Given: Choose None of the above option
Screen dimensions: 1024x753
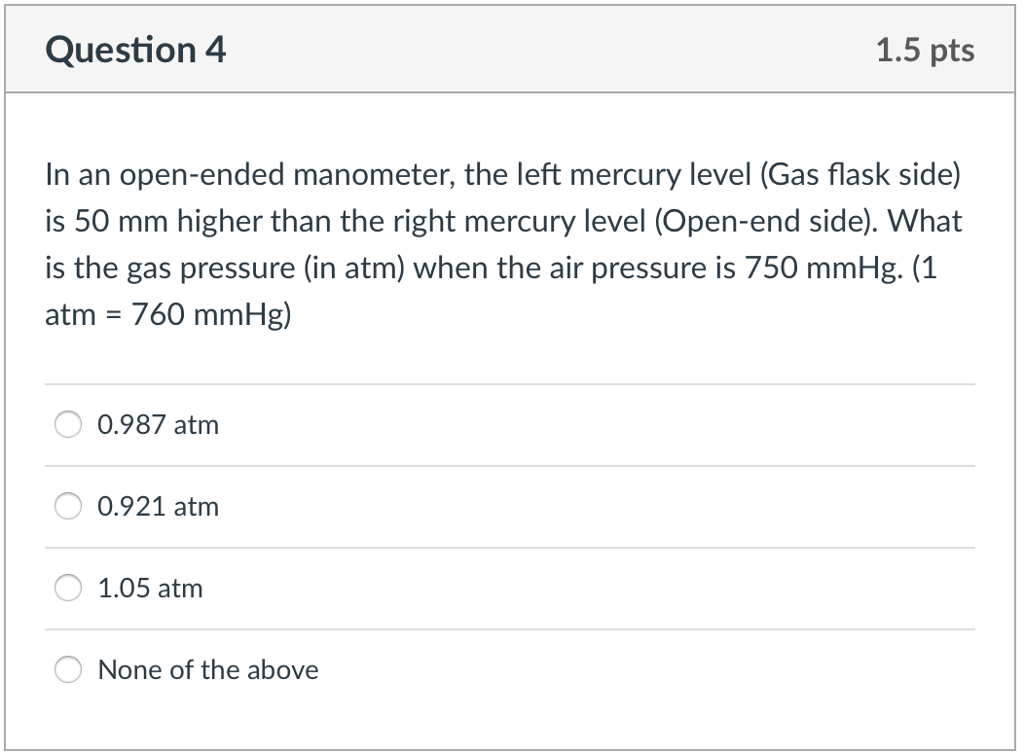Looking at the screenshot, I should click(67, 670).
